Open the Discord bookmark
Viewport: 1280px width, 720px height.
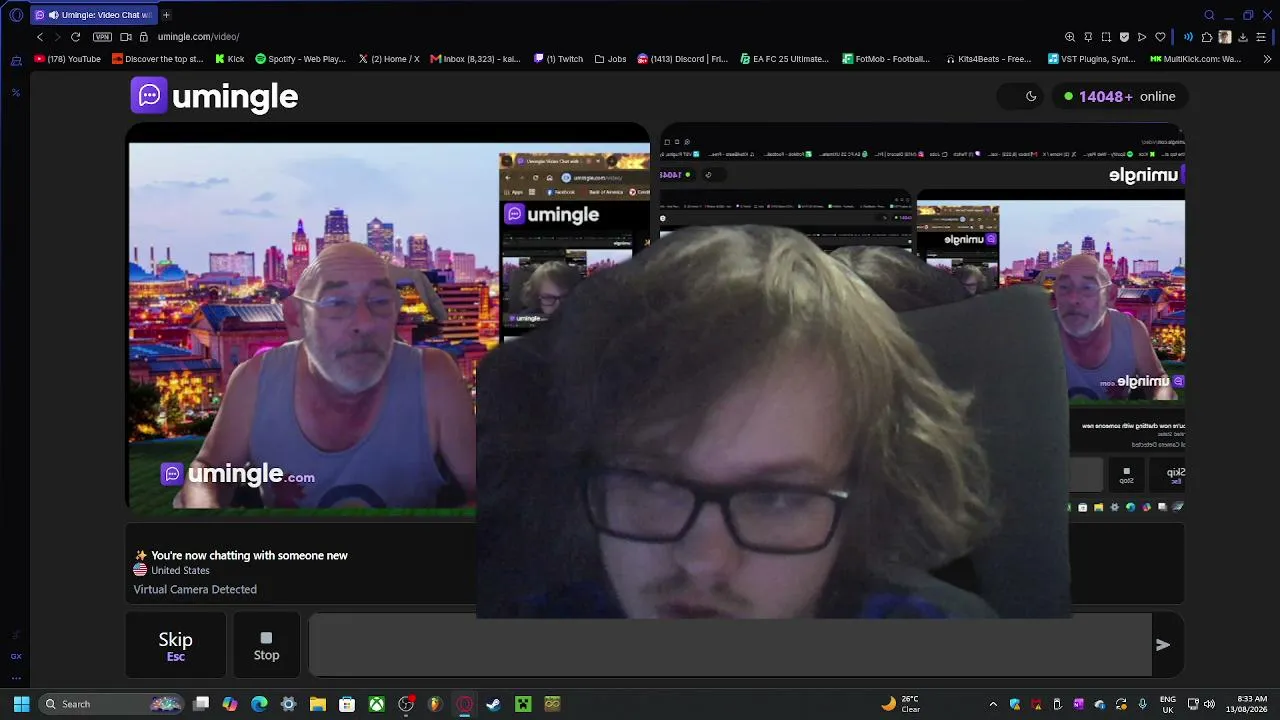683,59
